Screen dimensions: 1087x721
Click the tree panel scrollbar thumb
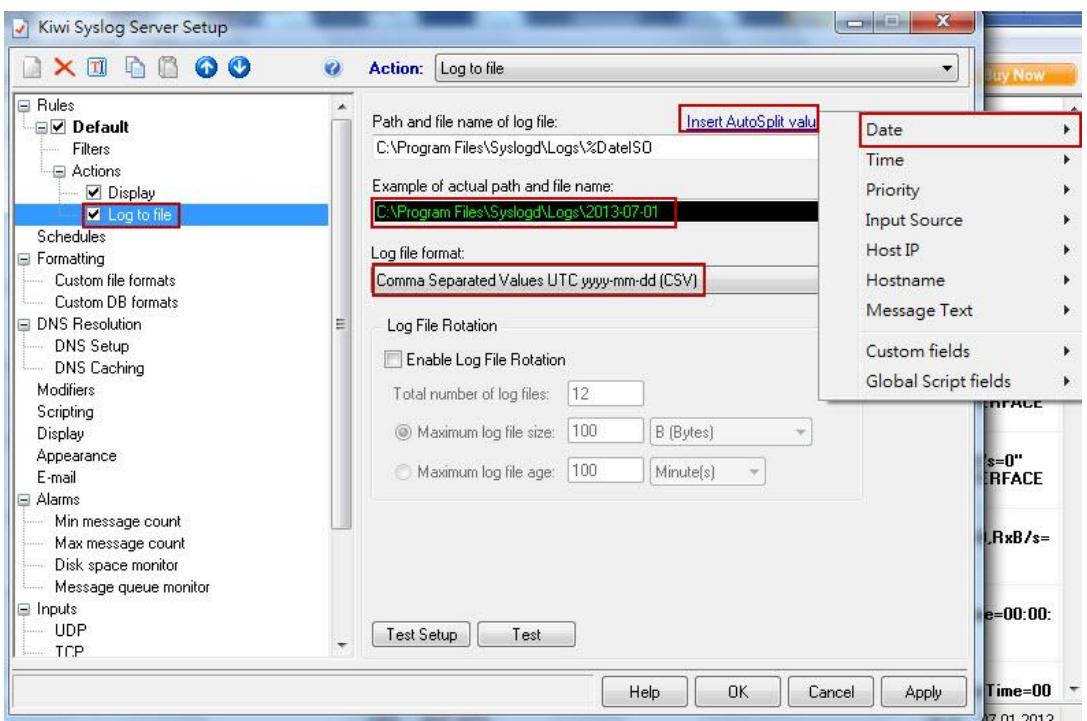tap(341, 324)
